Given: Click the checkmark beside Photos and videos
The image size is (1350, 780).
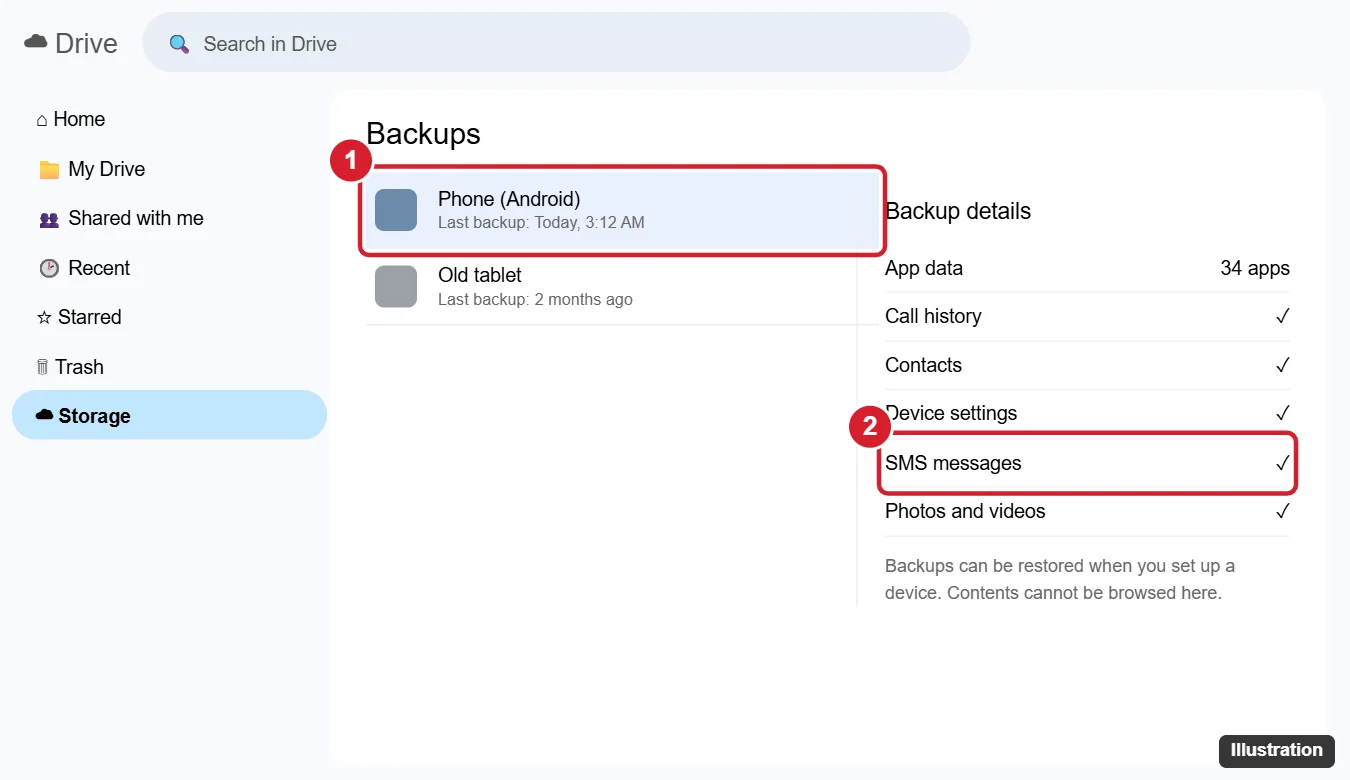Looking at the screenshot, I should click(1282, 511).
